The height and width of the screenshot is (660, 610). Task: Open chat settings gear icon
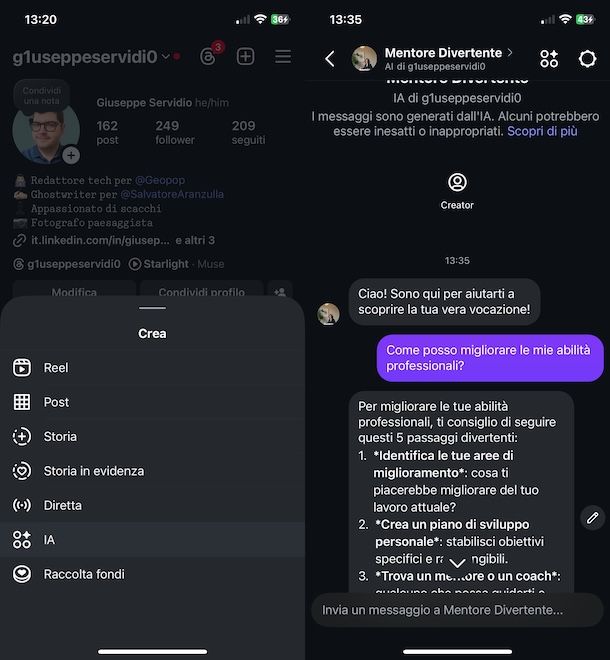[587, 59]
